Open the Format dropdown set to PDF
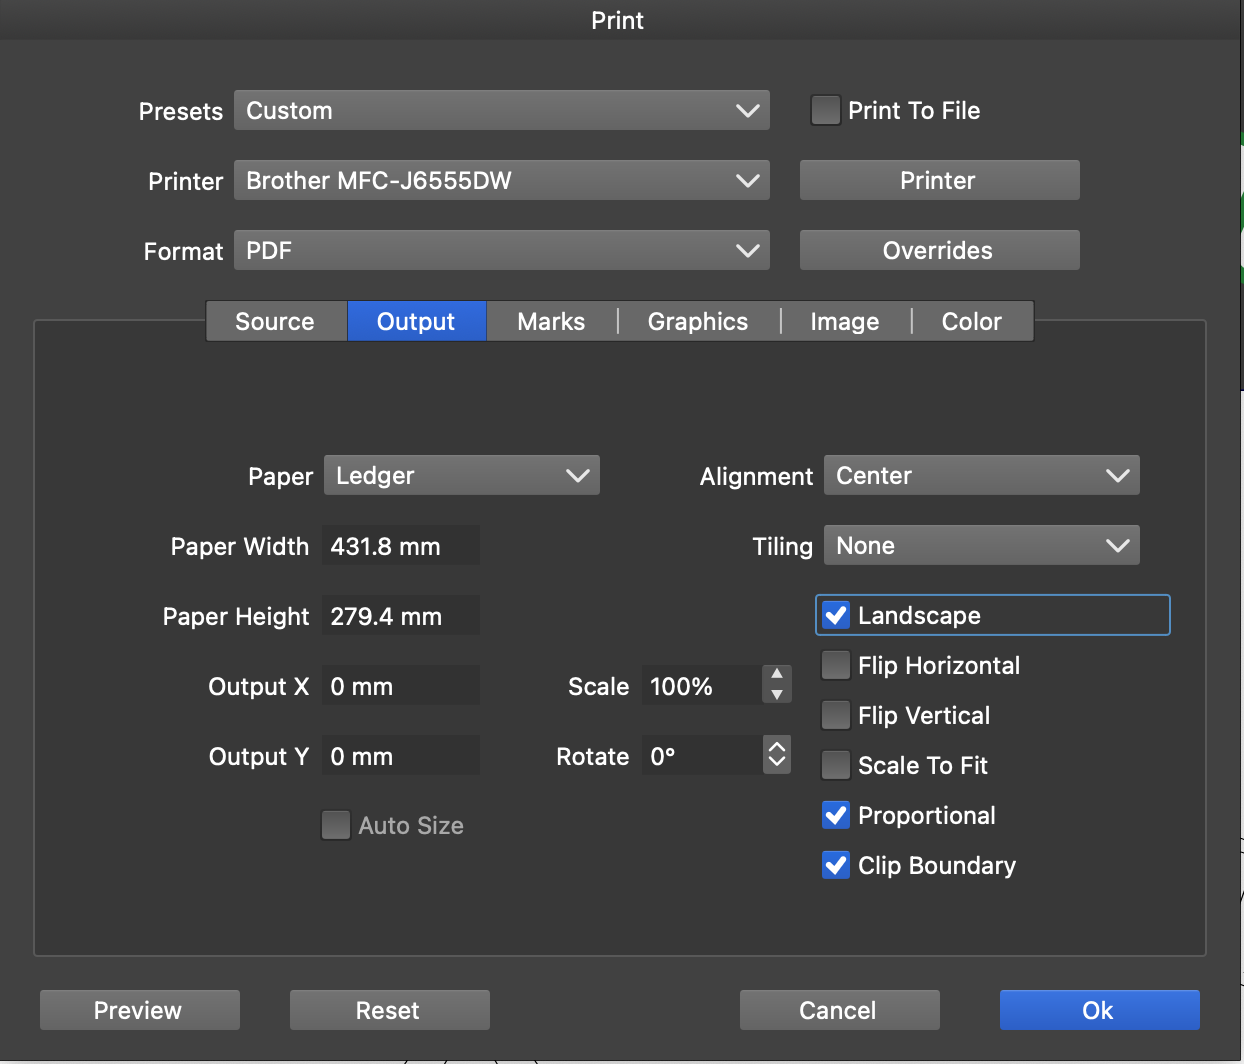 pos(501,251)
